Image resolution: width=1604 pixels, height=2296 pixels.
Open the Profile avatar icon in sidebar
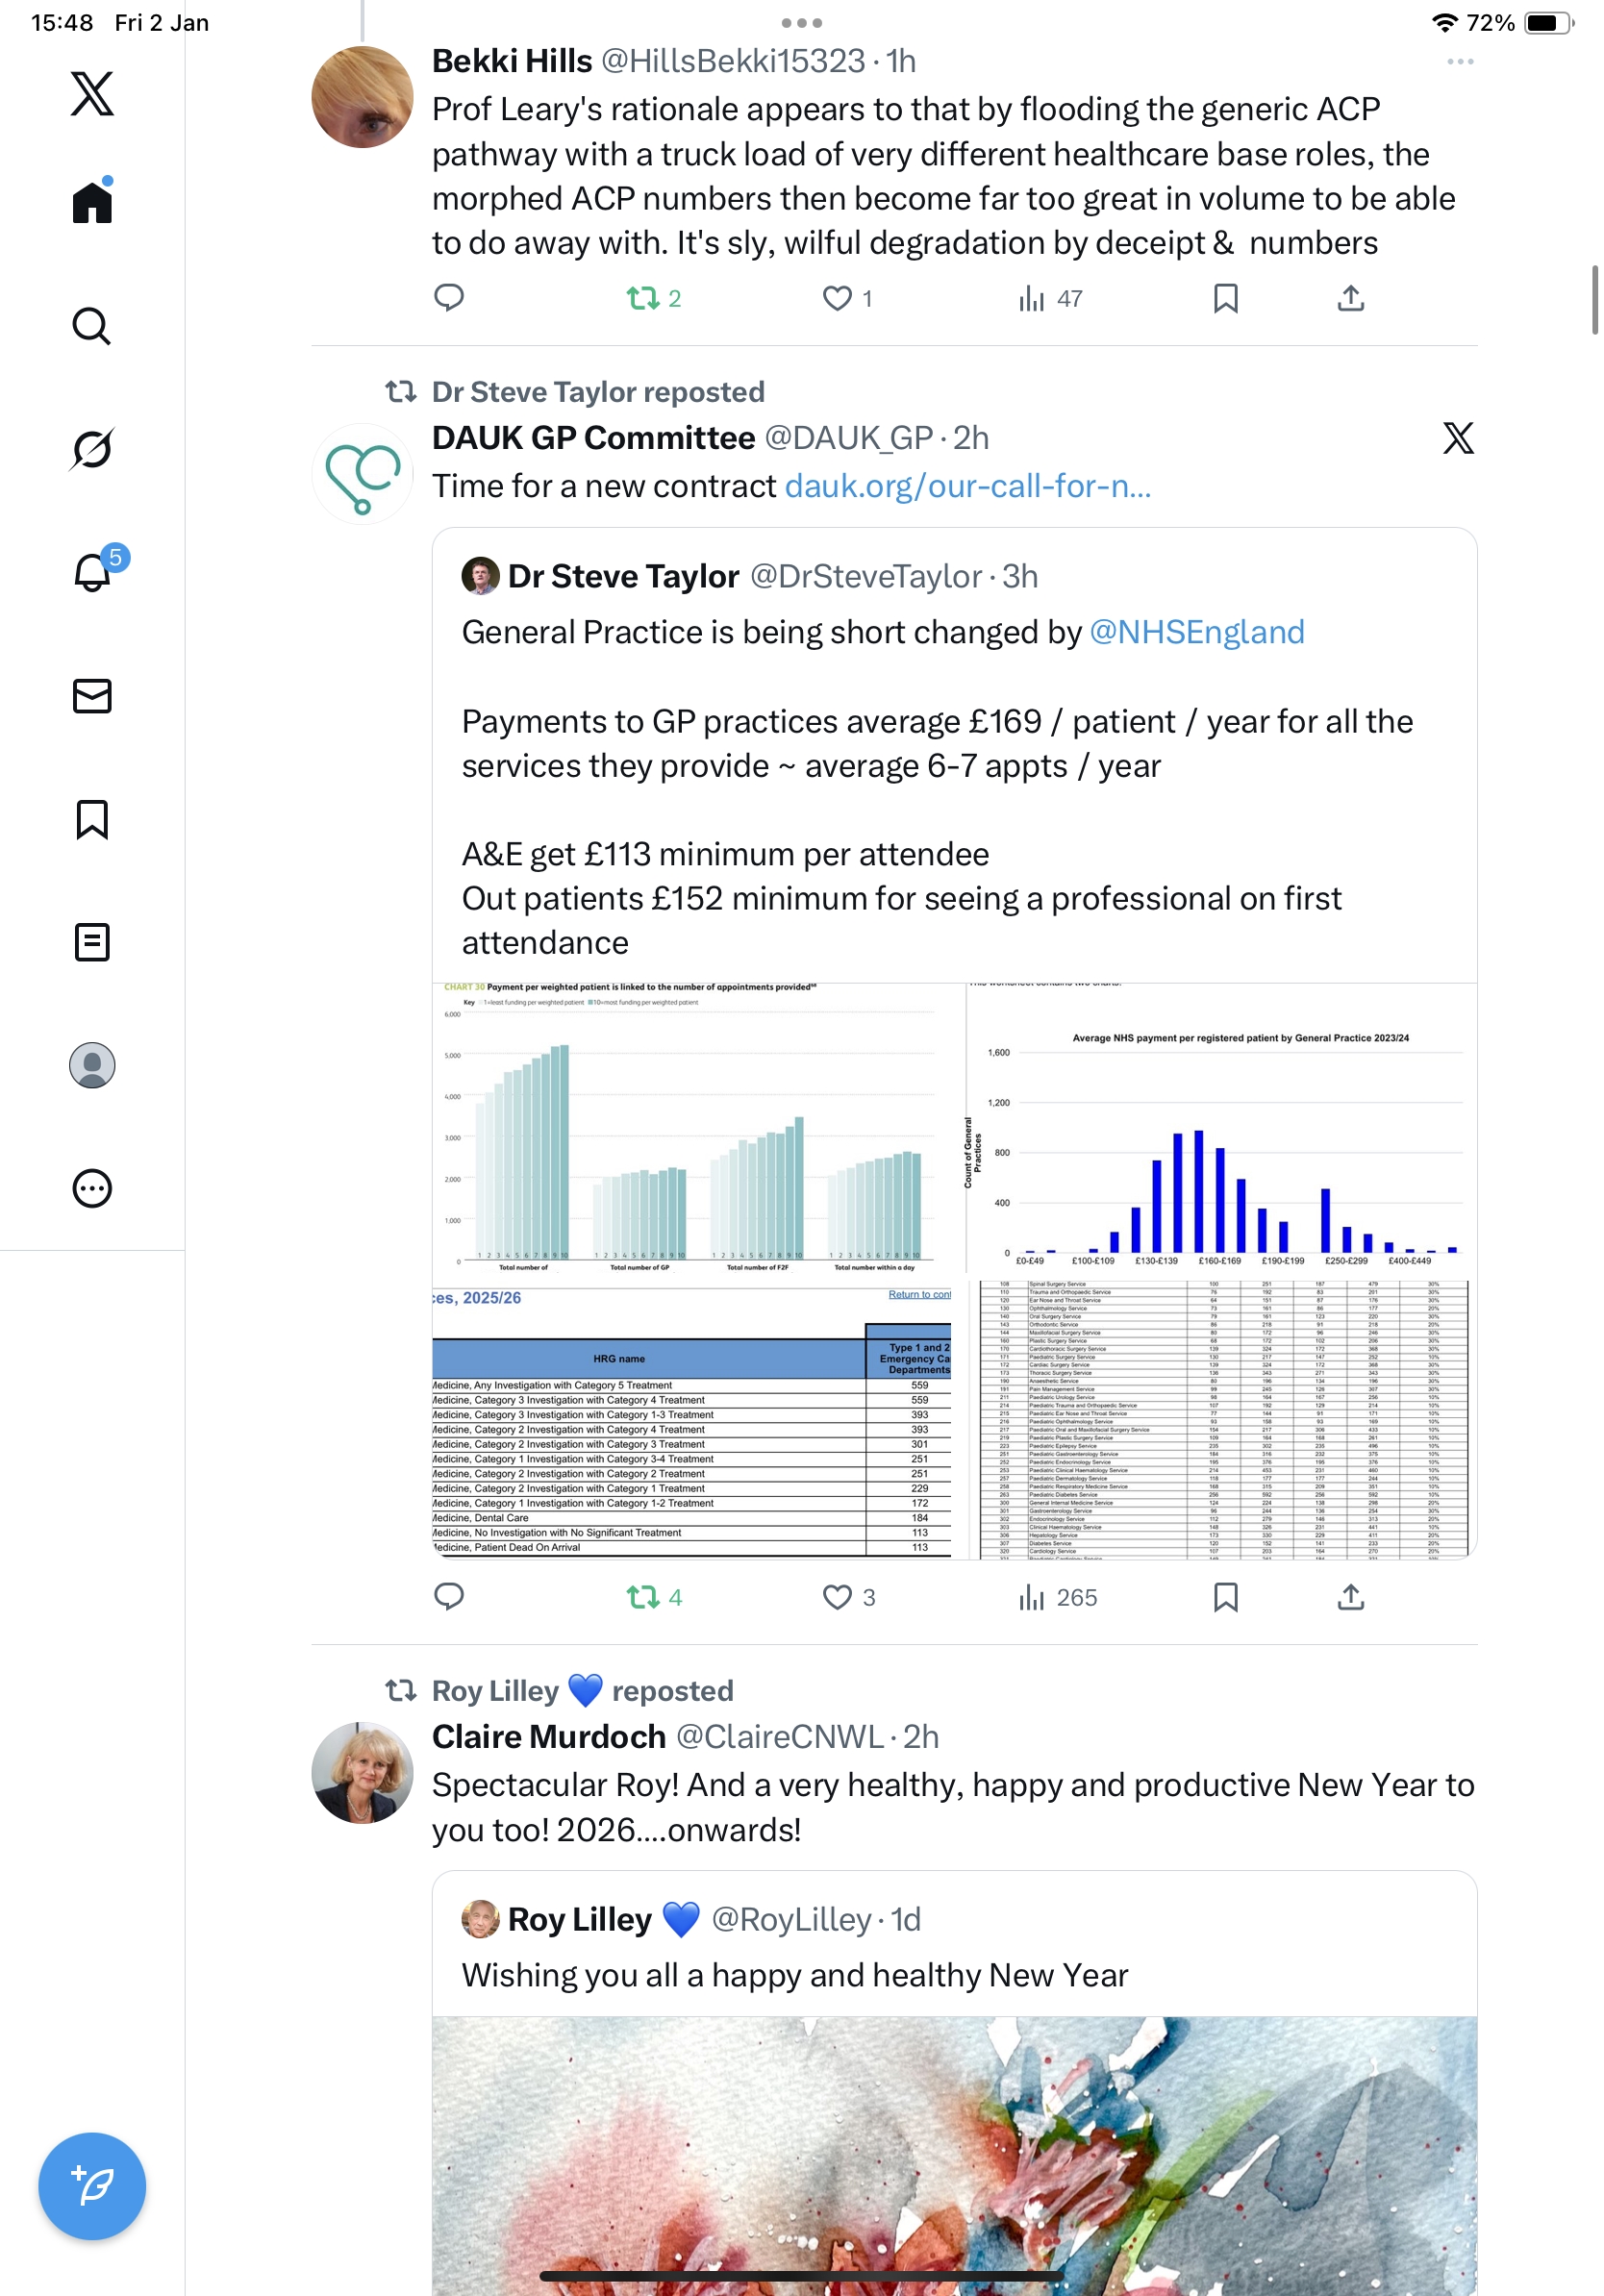(92, 1065)
